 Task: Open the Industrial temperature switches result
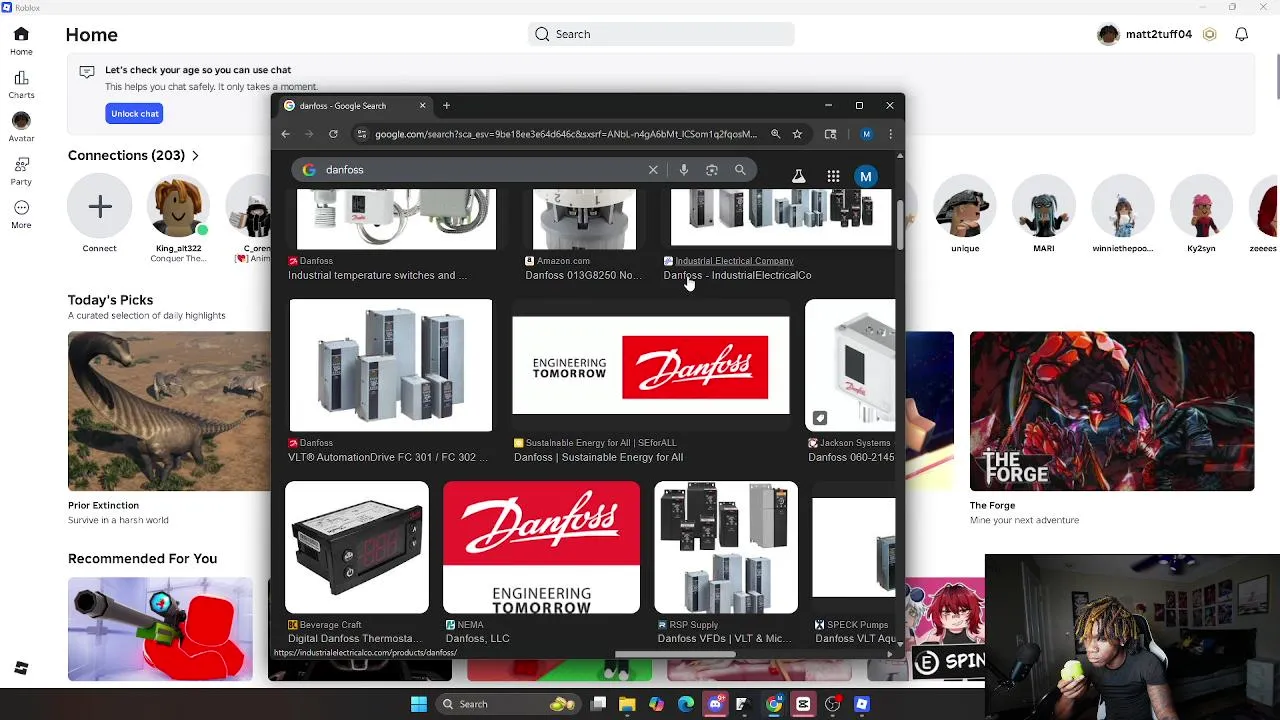[377, 275]
